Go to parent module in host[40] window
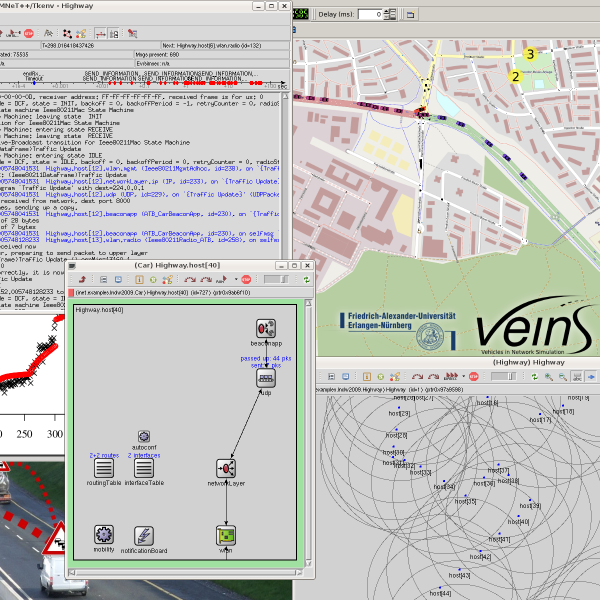Screen dimensions: 600x600 tap(82, 279)
